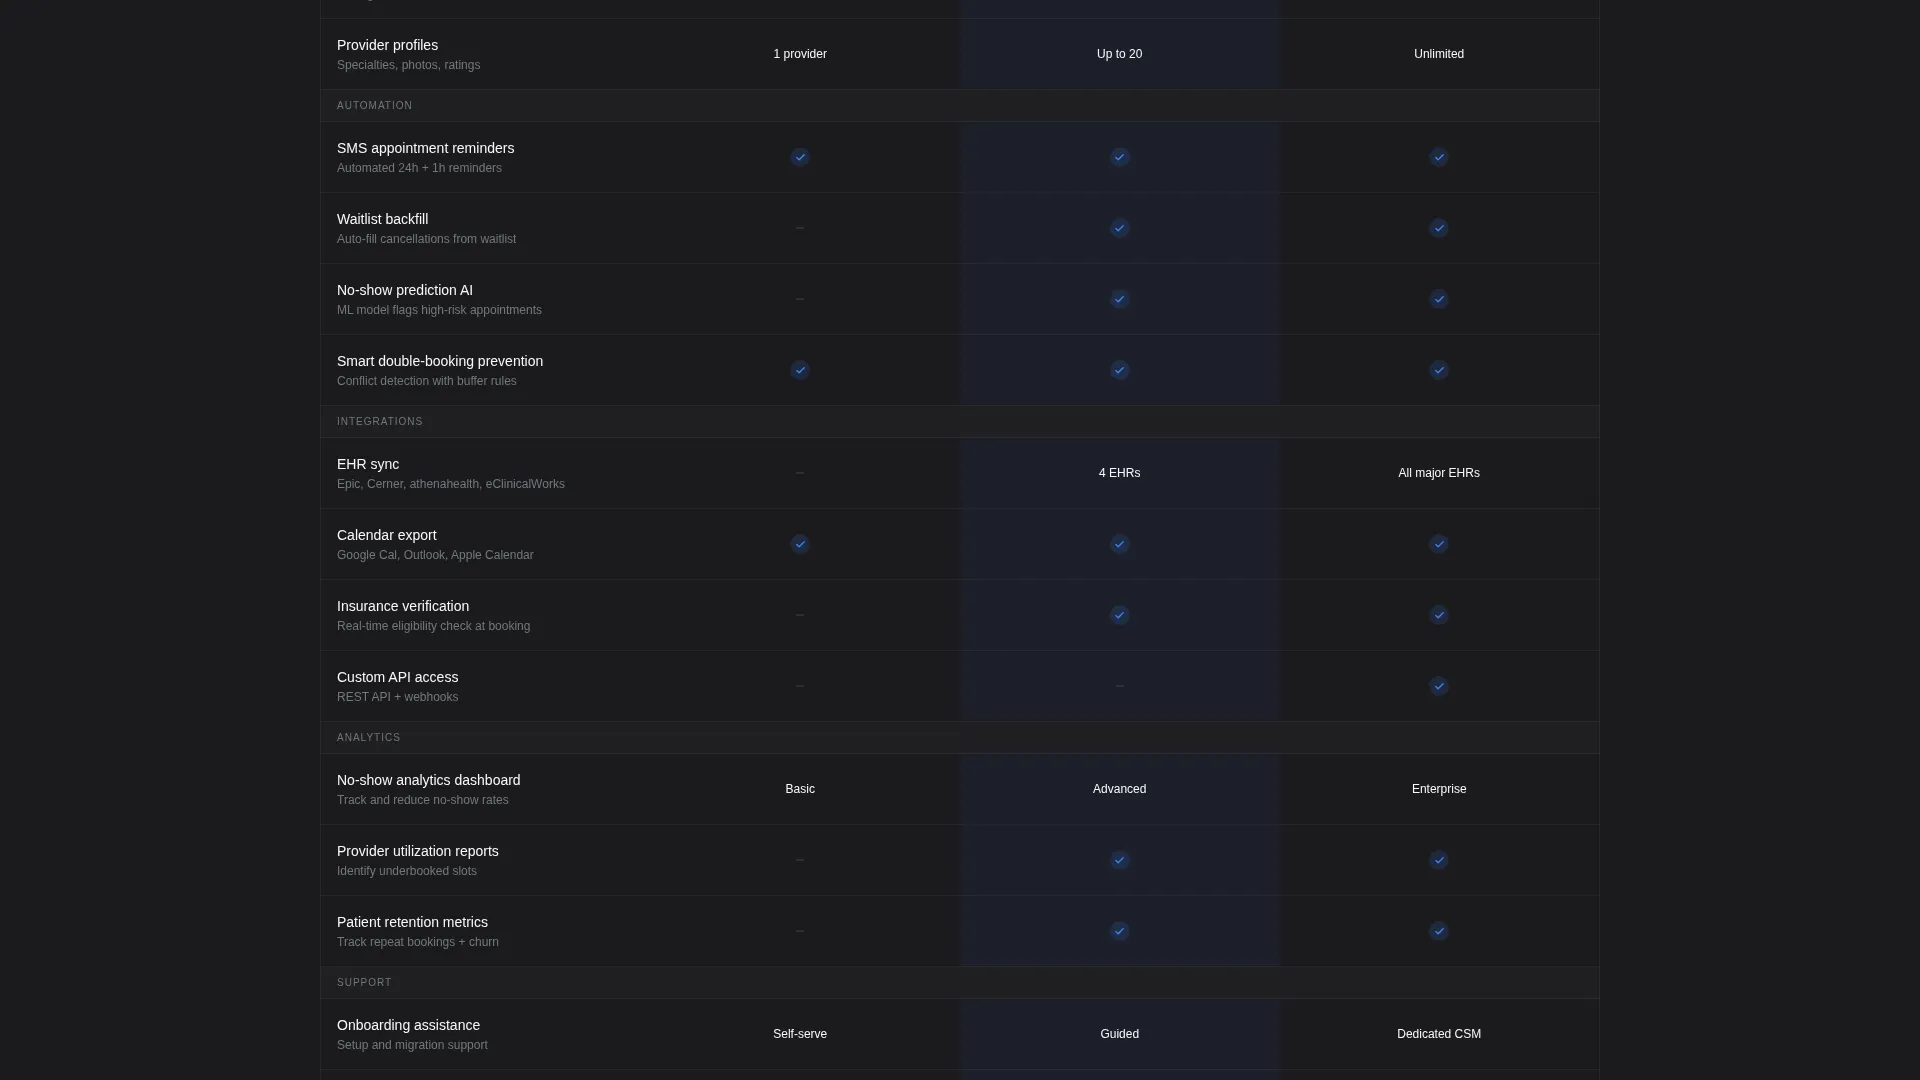Click the "Smart double-booking prevention" feature name

coord(440,361)
